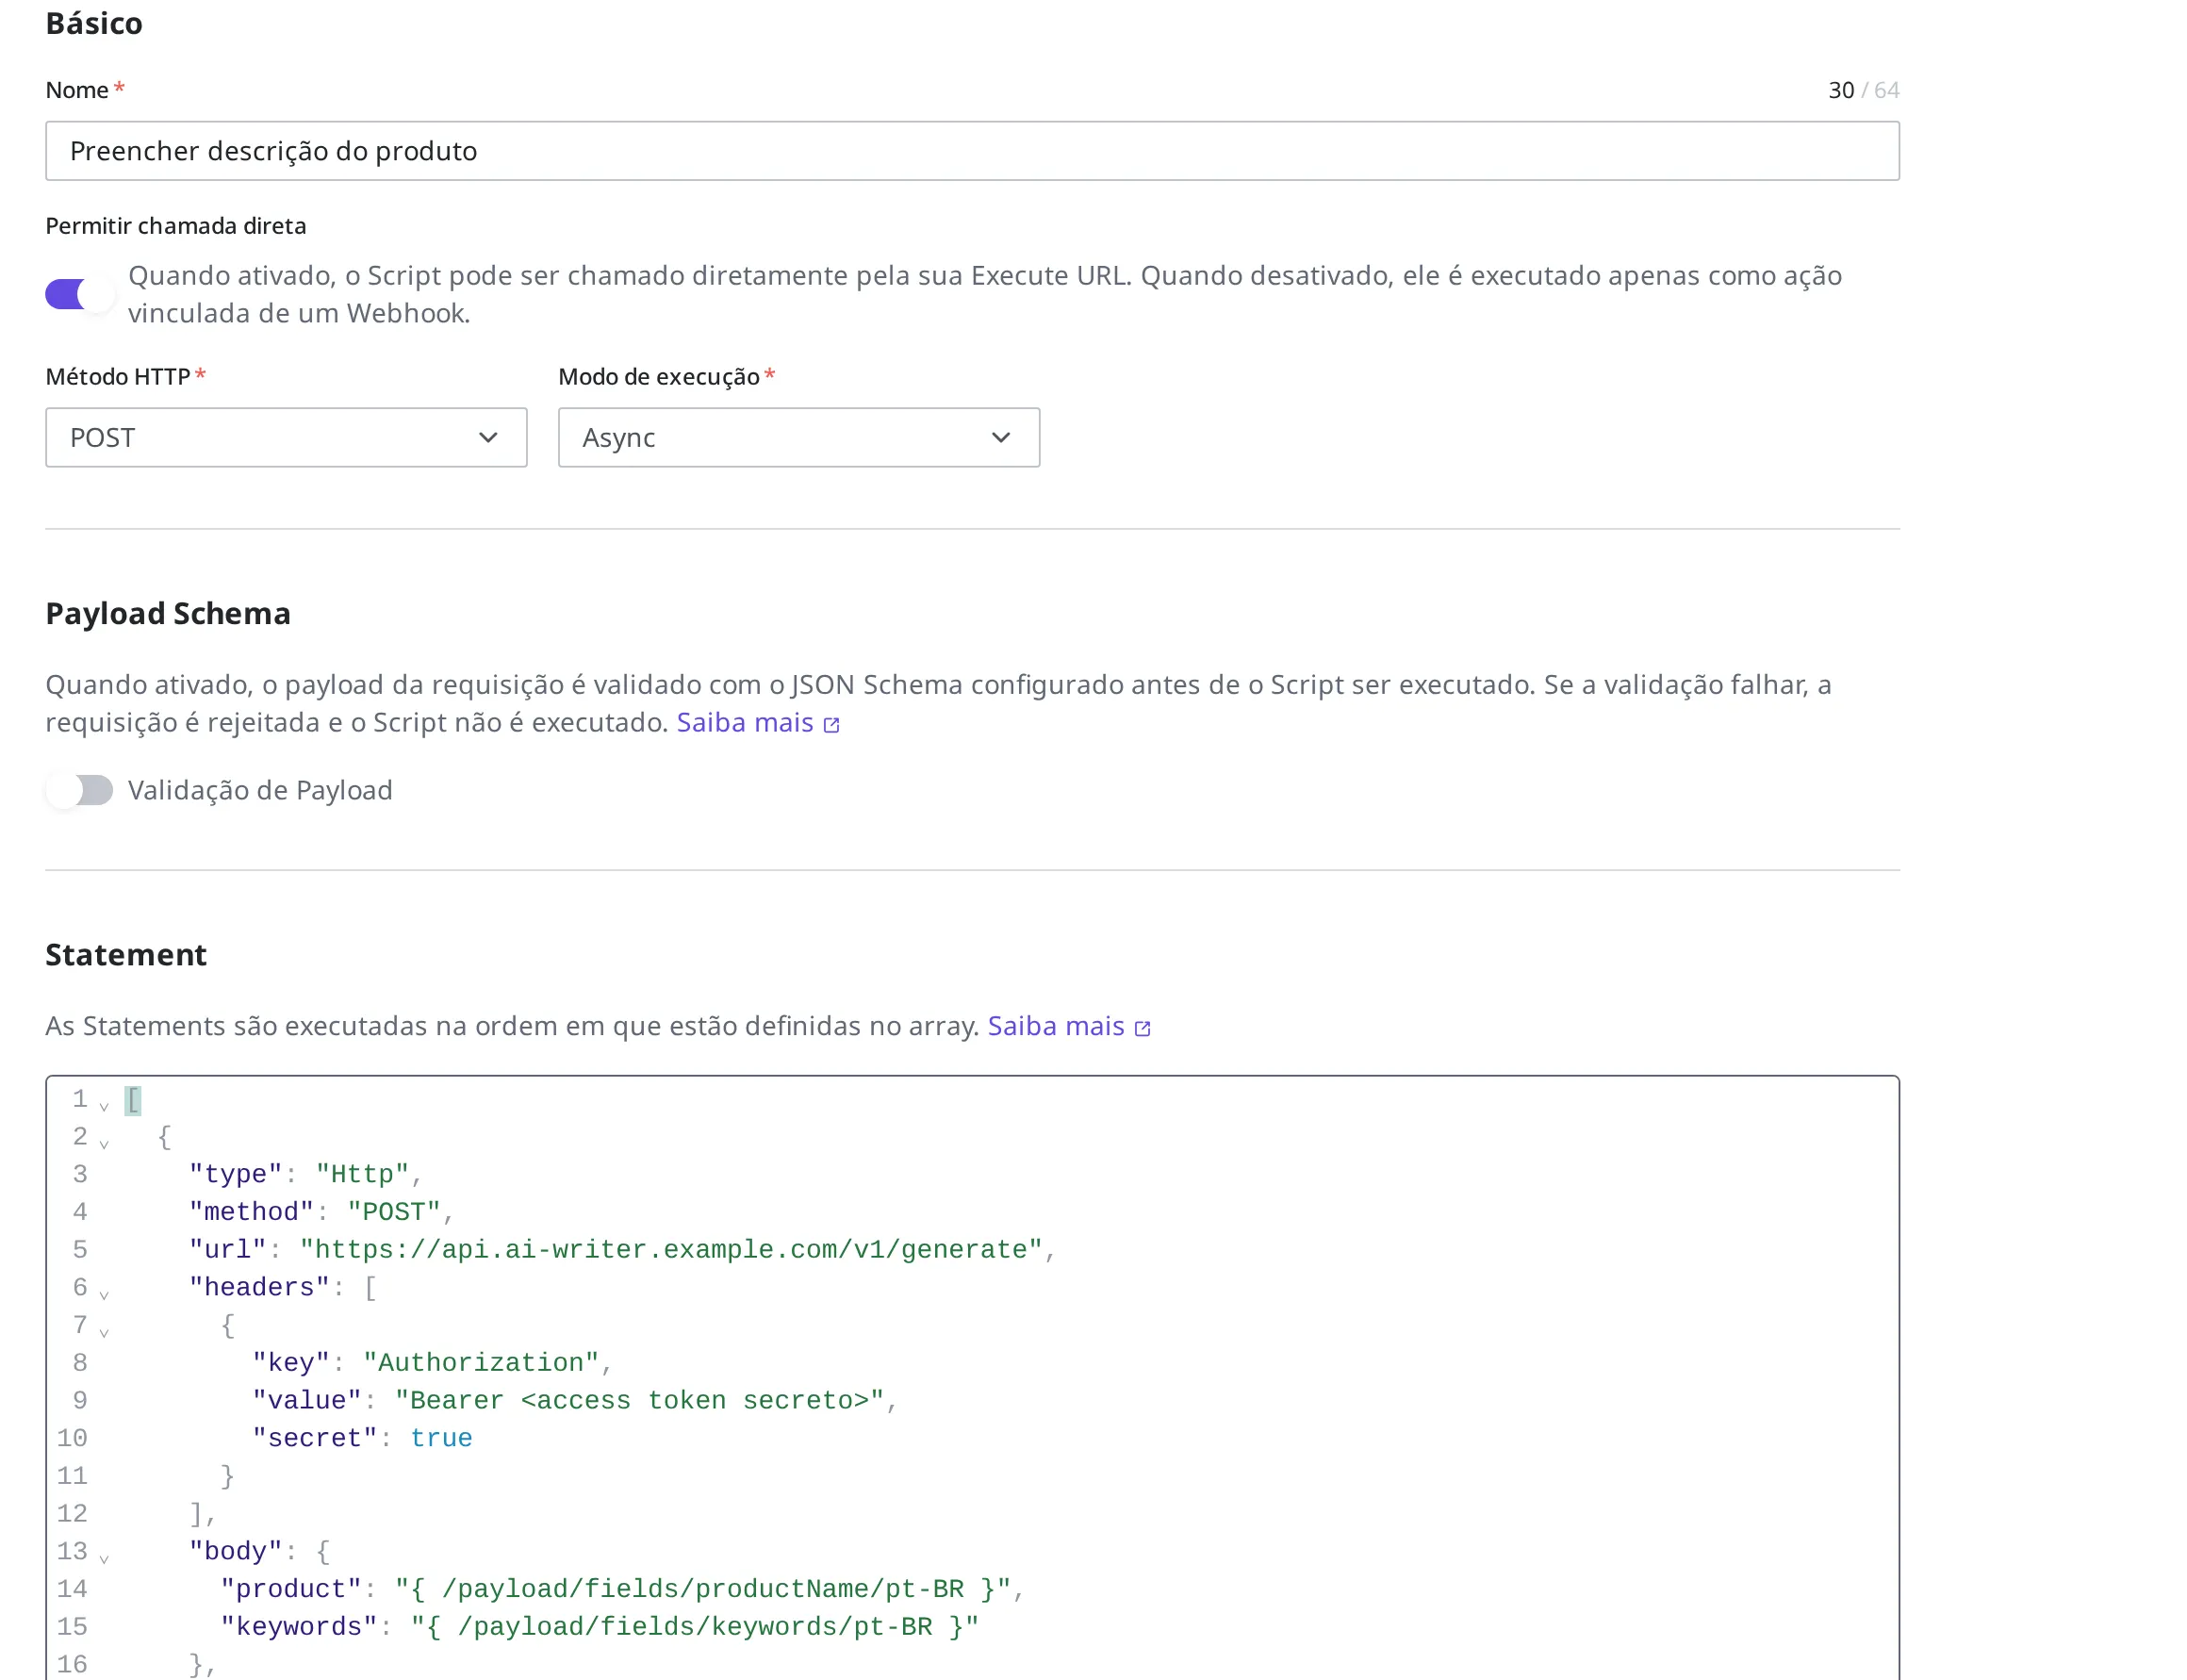Click the Validação de Payload label

point(260,790)
